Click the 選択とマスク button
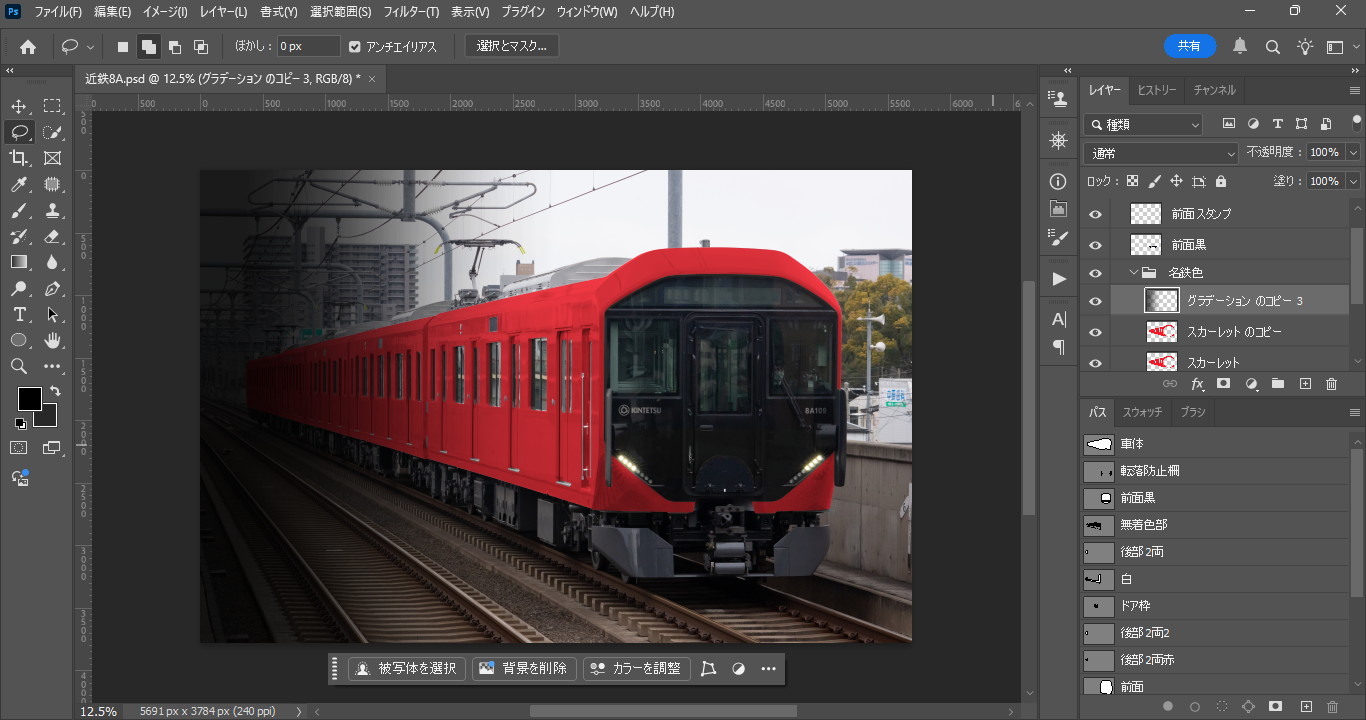The height and width of the screenshot is (720, 1366). tap(512, 46)
